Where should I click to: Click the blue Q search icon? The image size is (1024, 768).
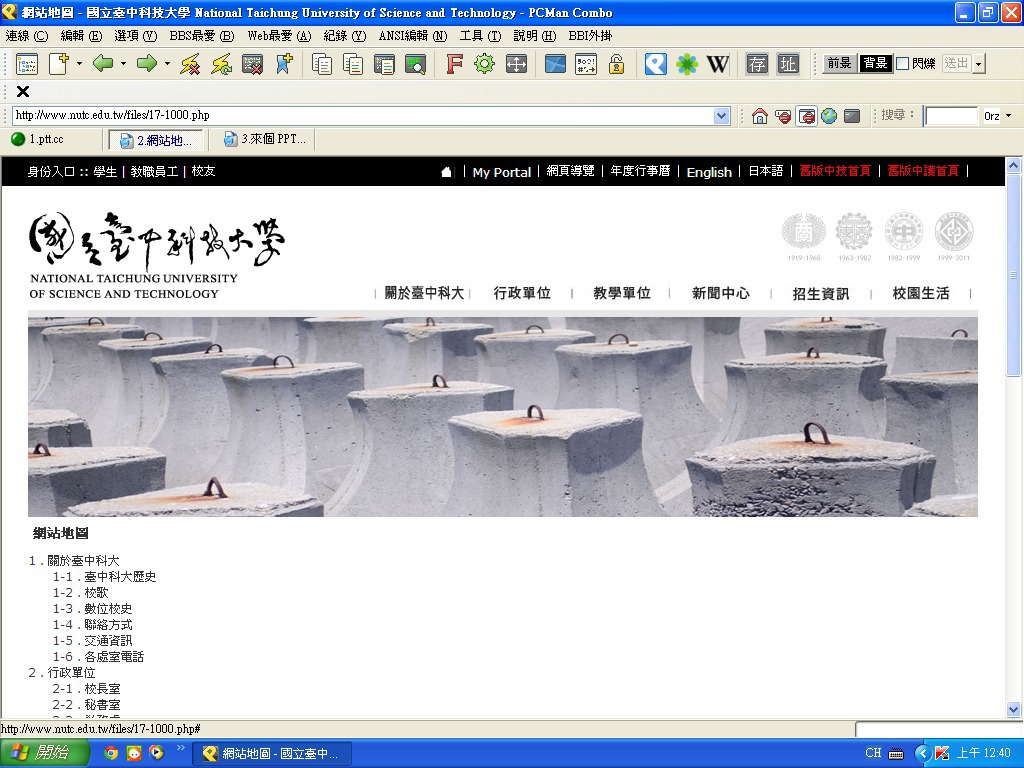click(656, 64)
